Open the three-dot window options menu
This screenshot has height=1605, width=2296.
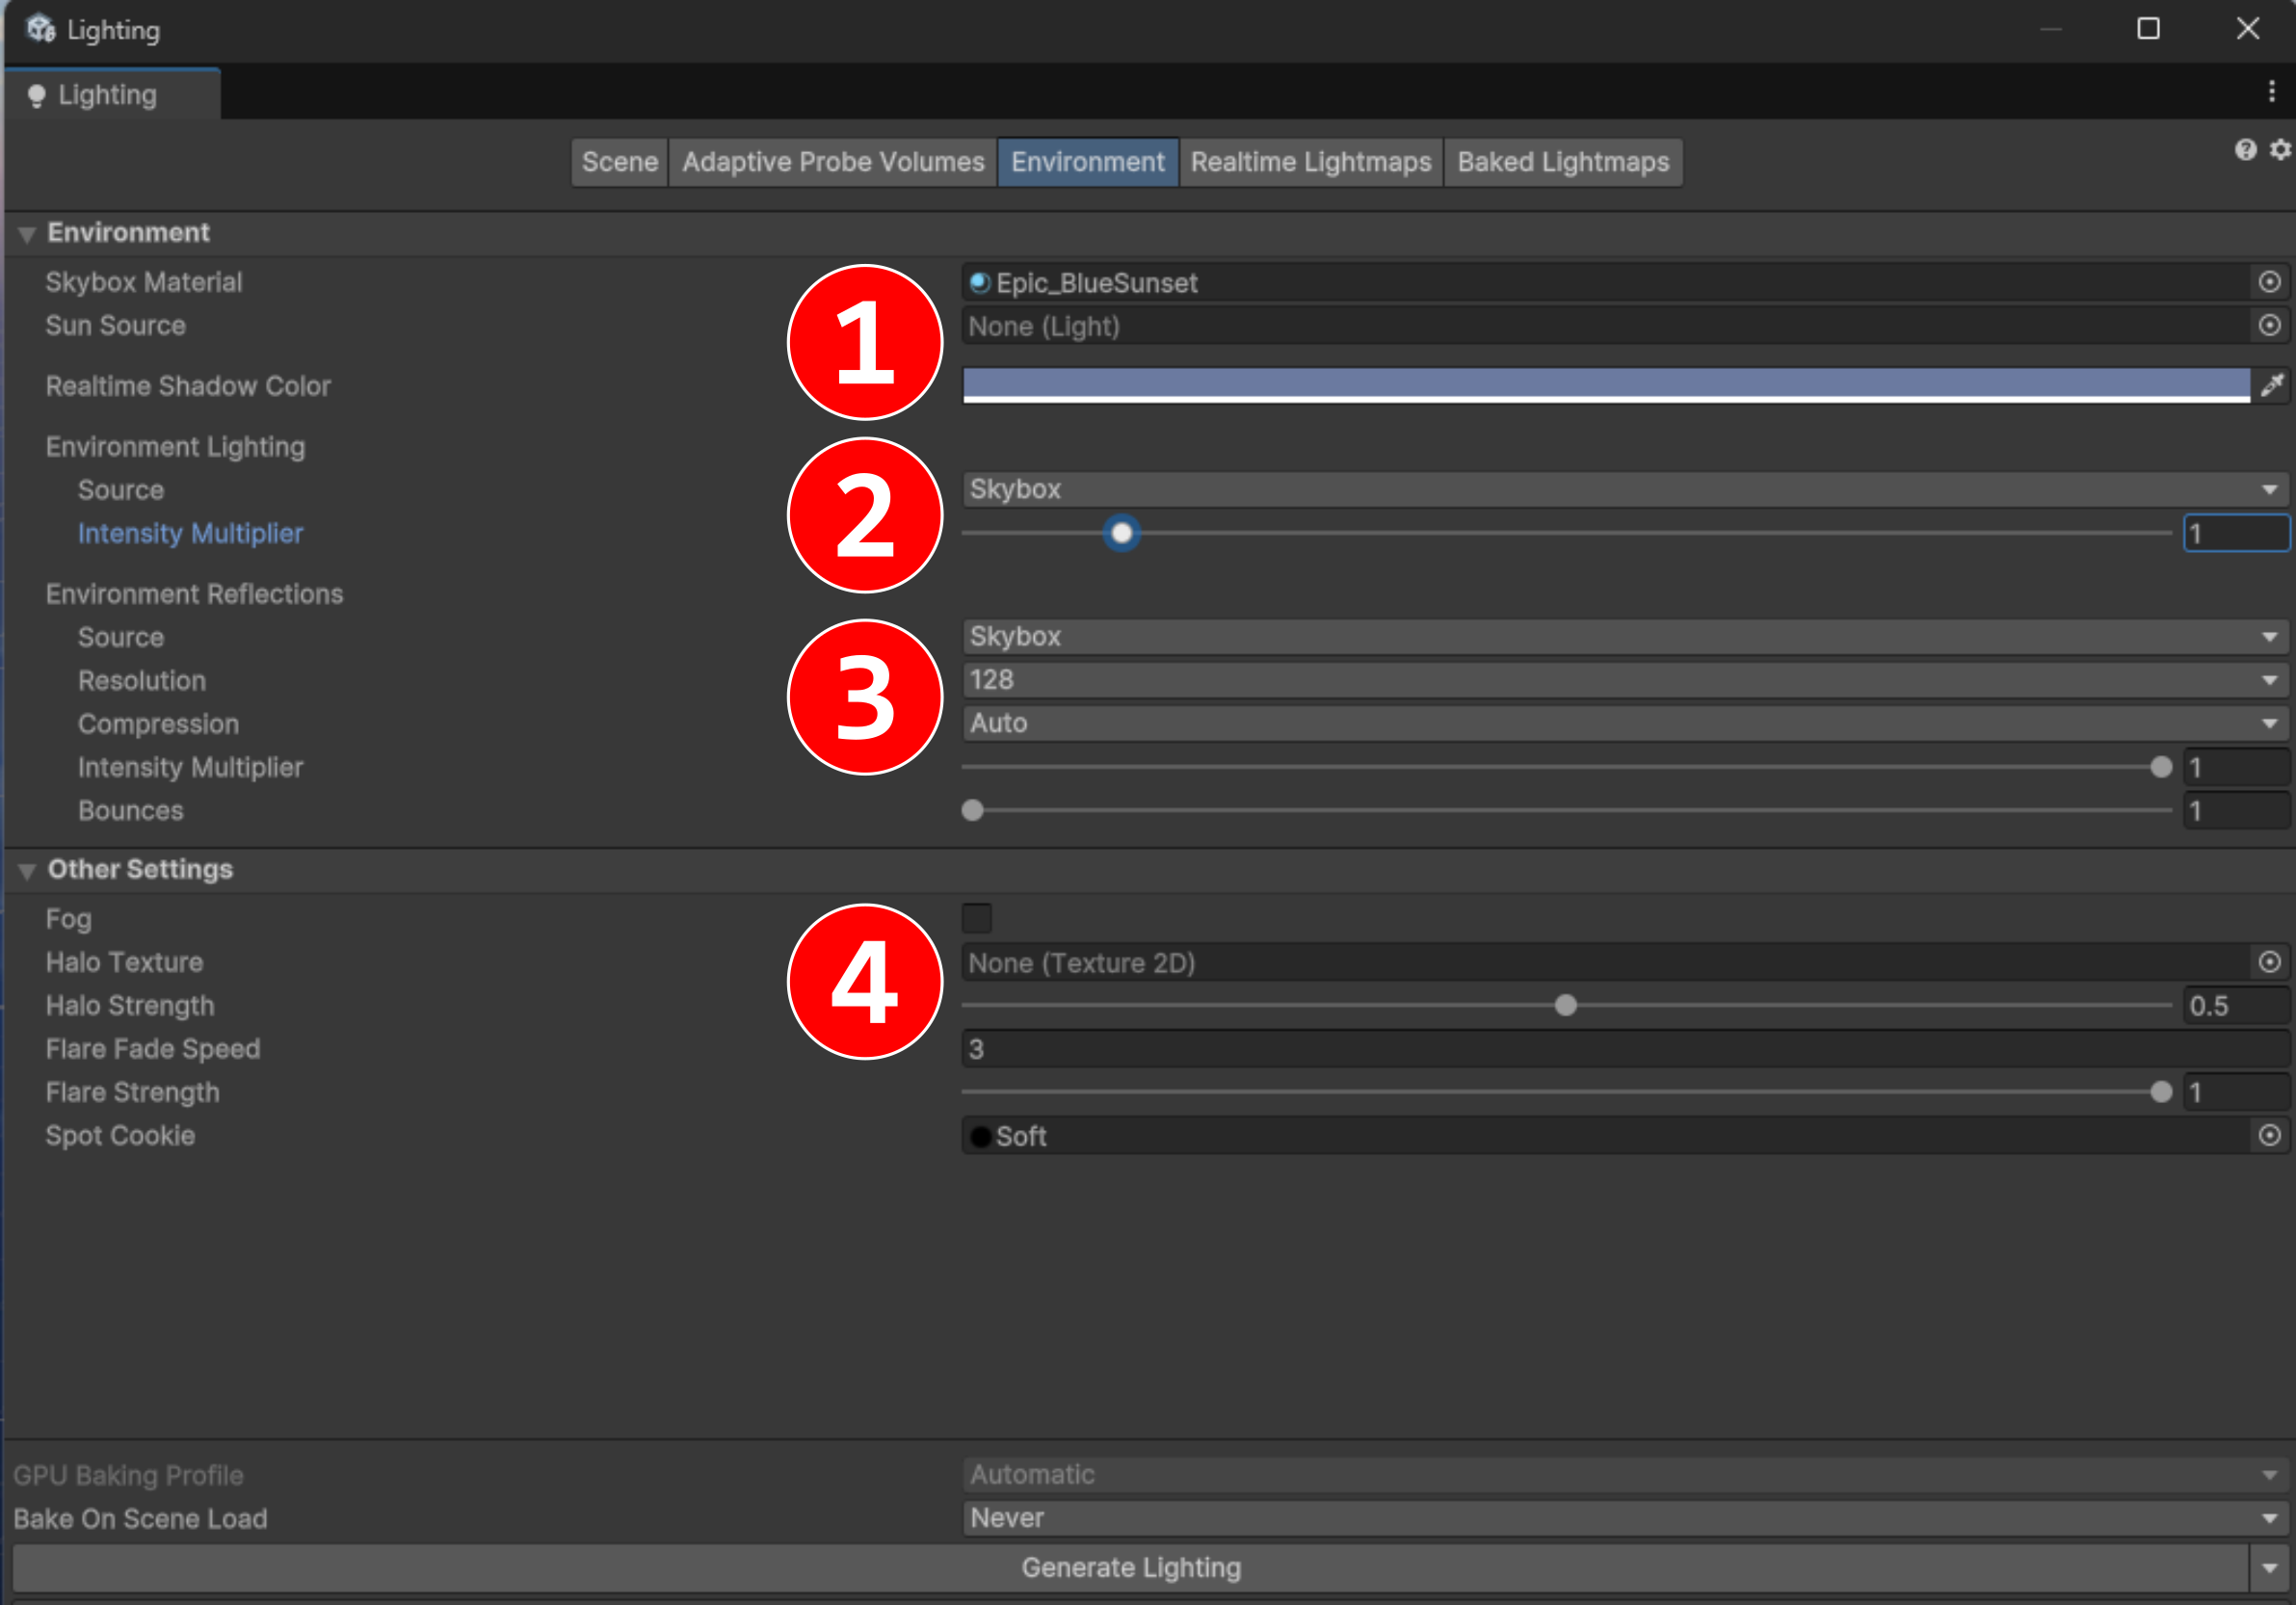click(2271, 92)
